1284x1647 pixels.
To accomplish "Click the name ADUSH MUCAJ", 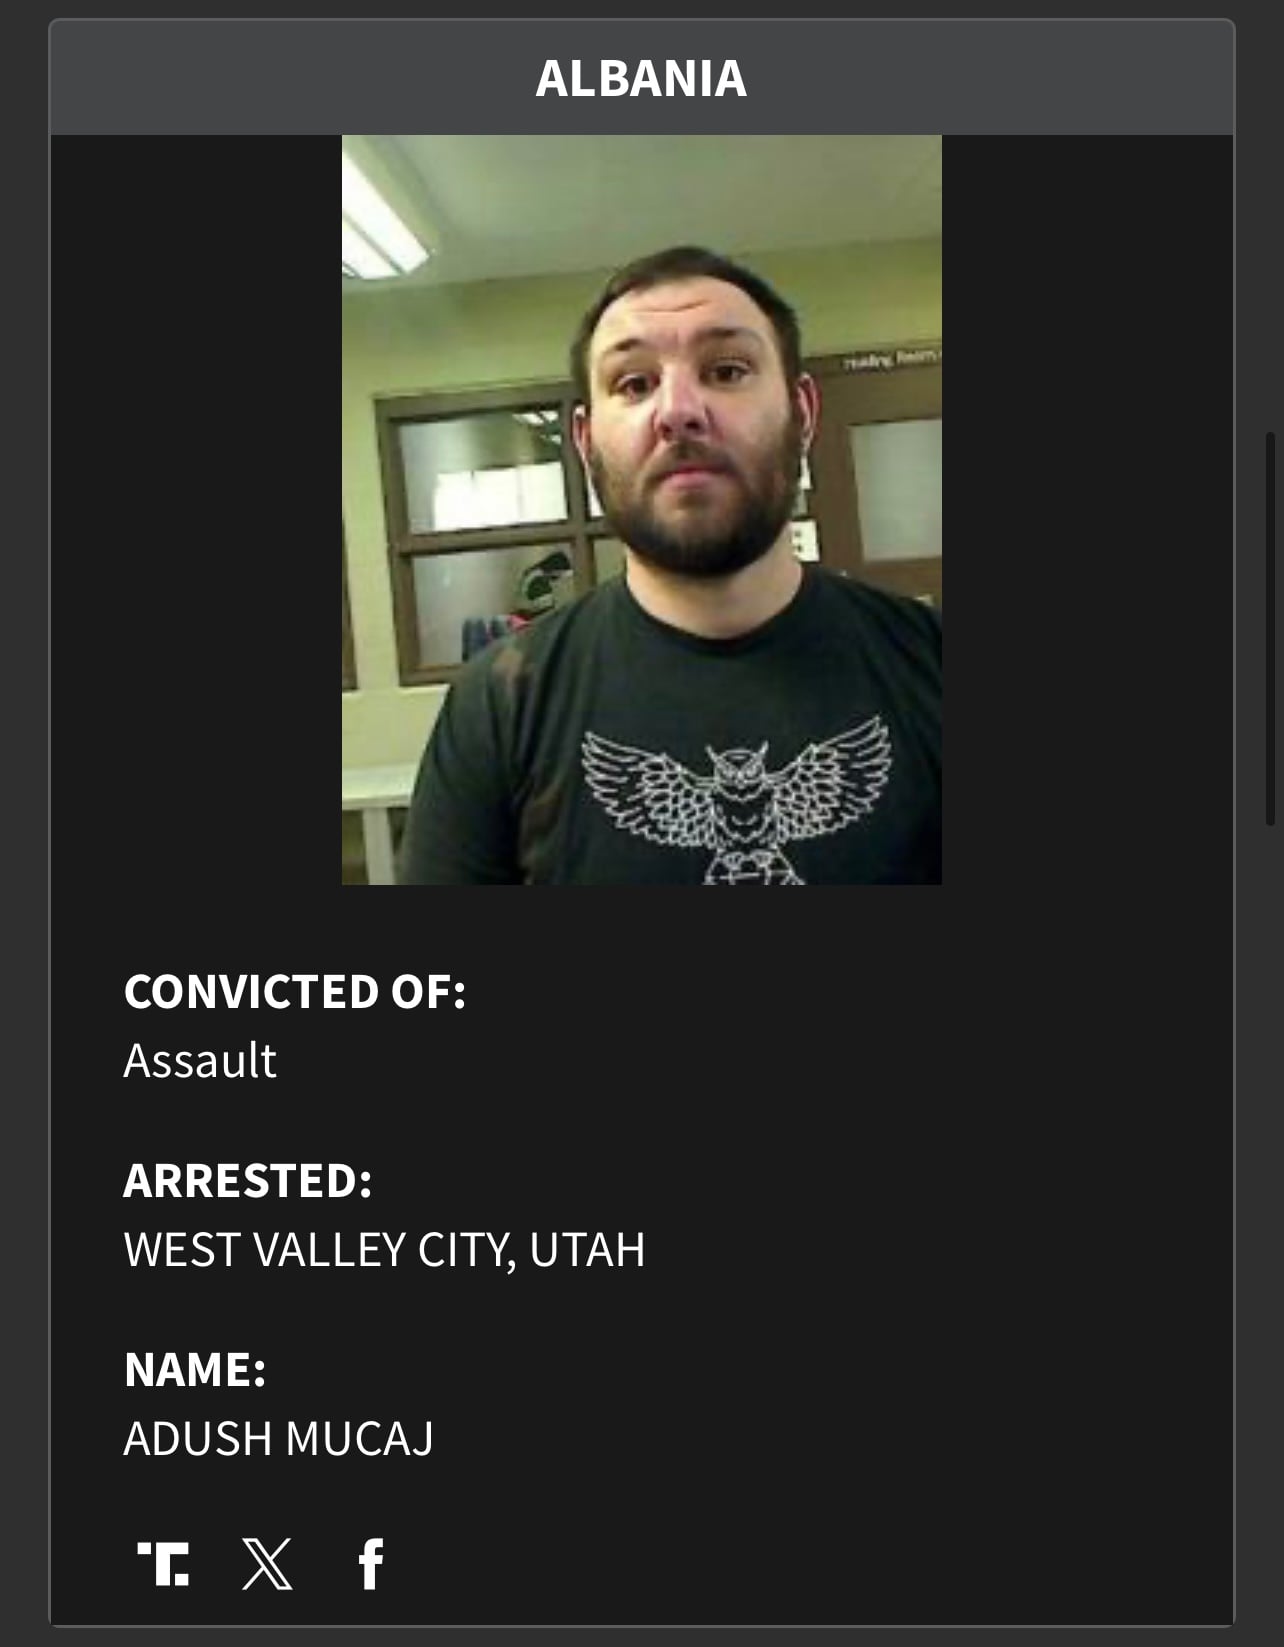I will (x=279, y=1438).
